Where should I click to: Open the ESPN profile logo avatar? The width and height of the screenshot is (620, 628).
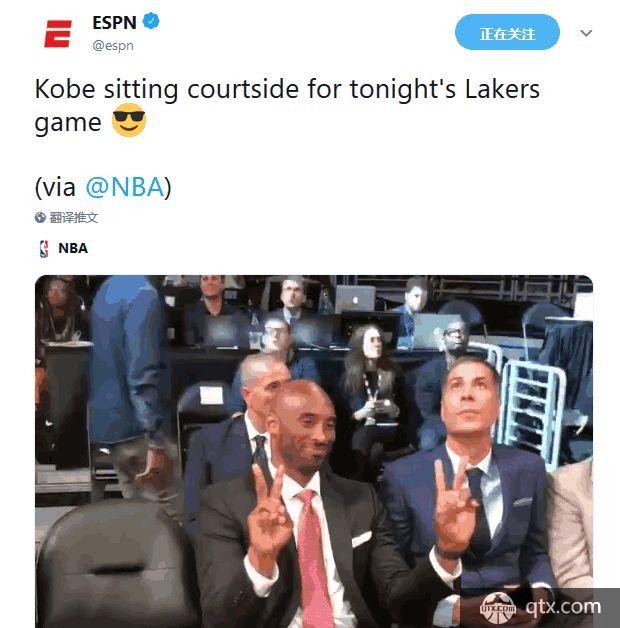(58, 34)
